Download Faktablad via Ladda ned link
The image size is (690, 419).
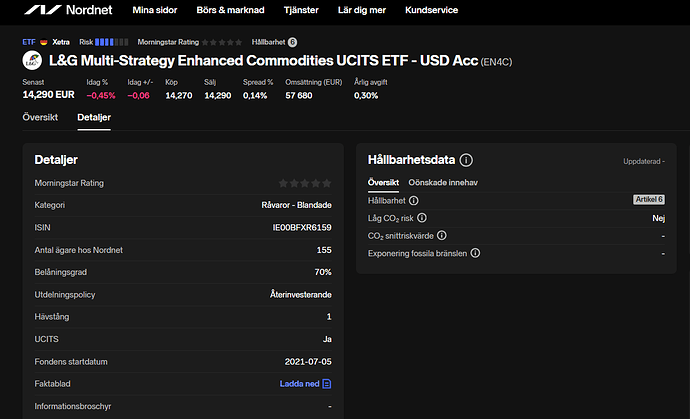tap(305, 384)
